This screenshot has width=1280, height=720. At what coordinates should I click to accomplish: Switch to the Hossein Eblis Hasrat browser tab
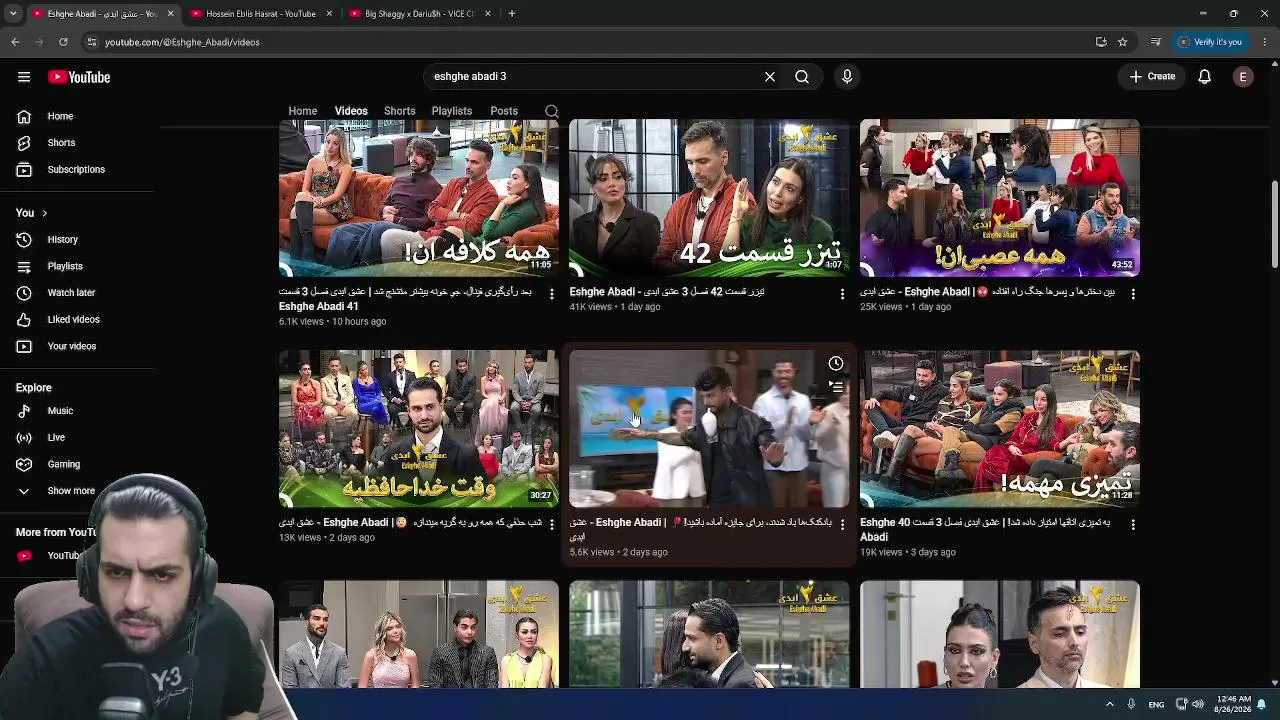(x=261, y=14)
